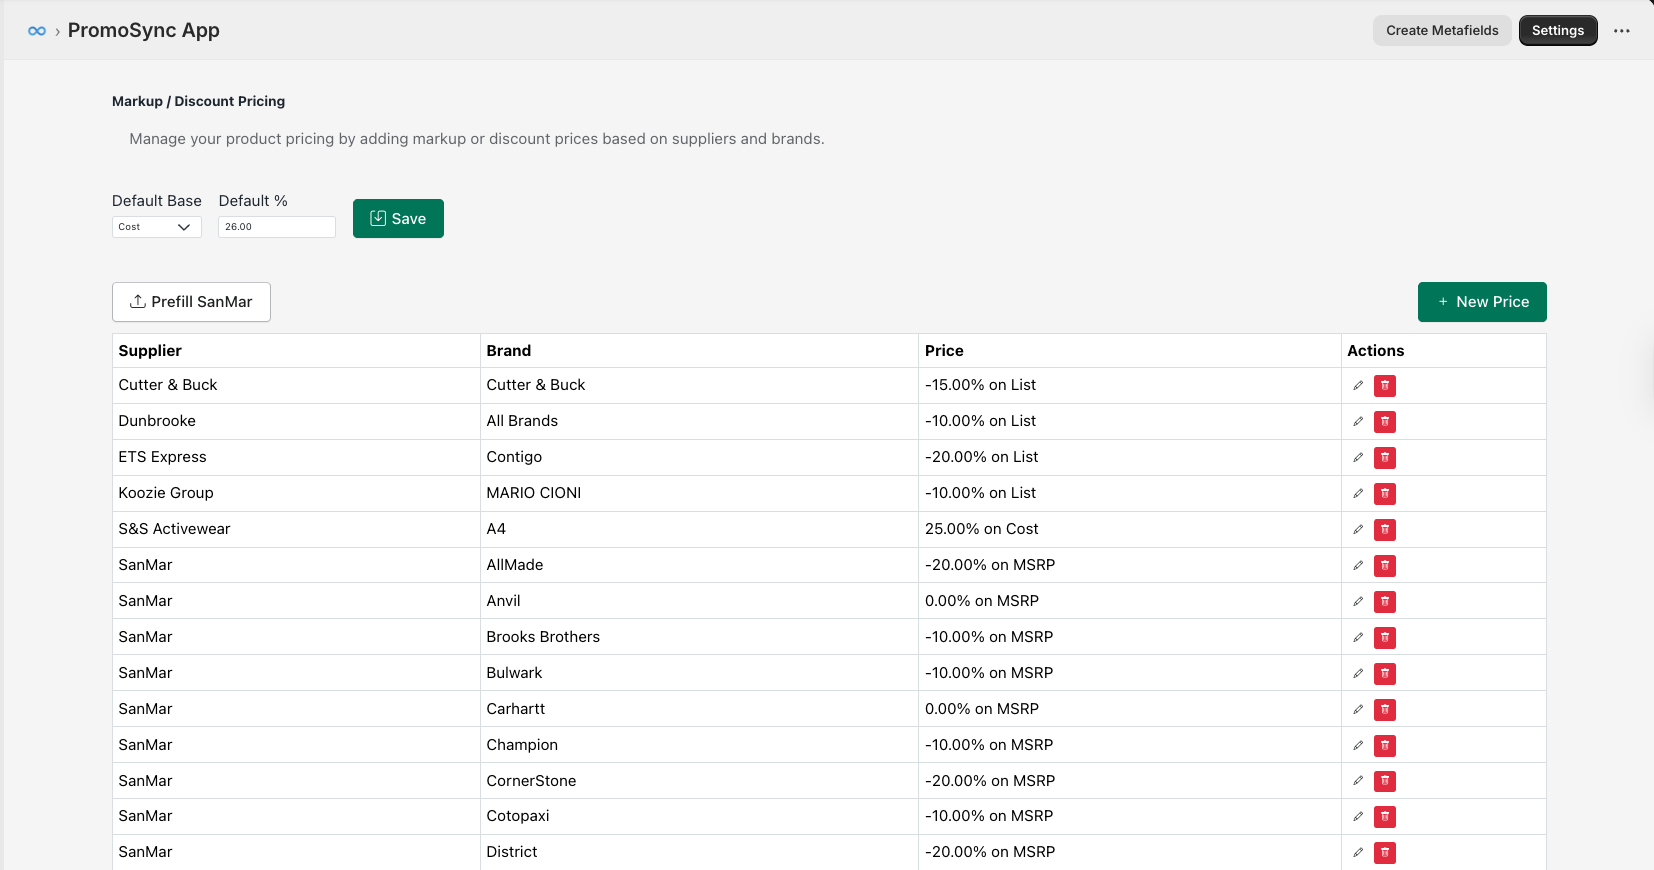
Task: Edit the SanMar AllMade price row
Action: 1358,566
